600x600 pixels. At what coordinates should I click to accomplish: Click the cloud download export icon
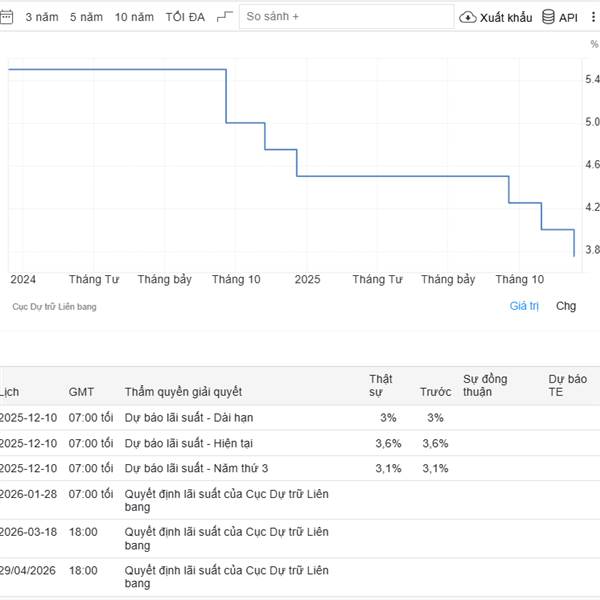[468, 17]
